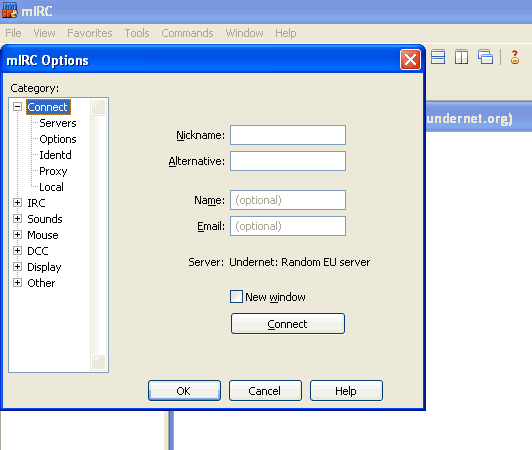Select the Other category label
The height and width of the screenshot is (450, 532).
41,282
